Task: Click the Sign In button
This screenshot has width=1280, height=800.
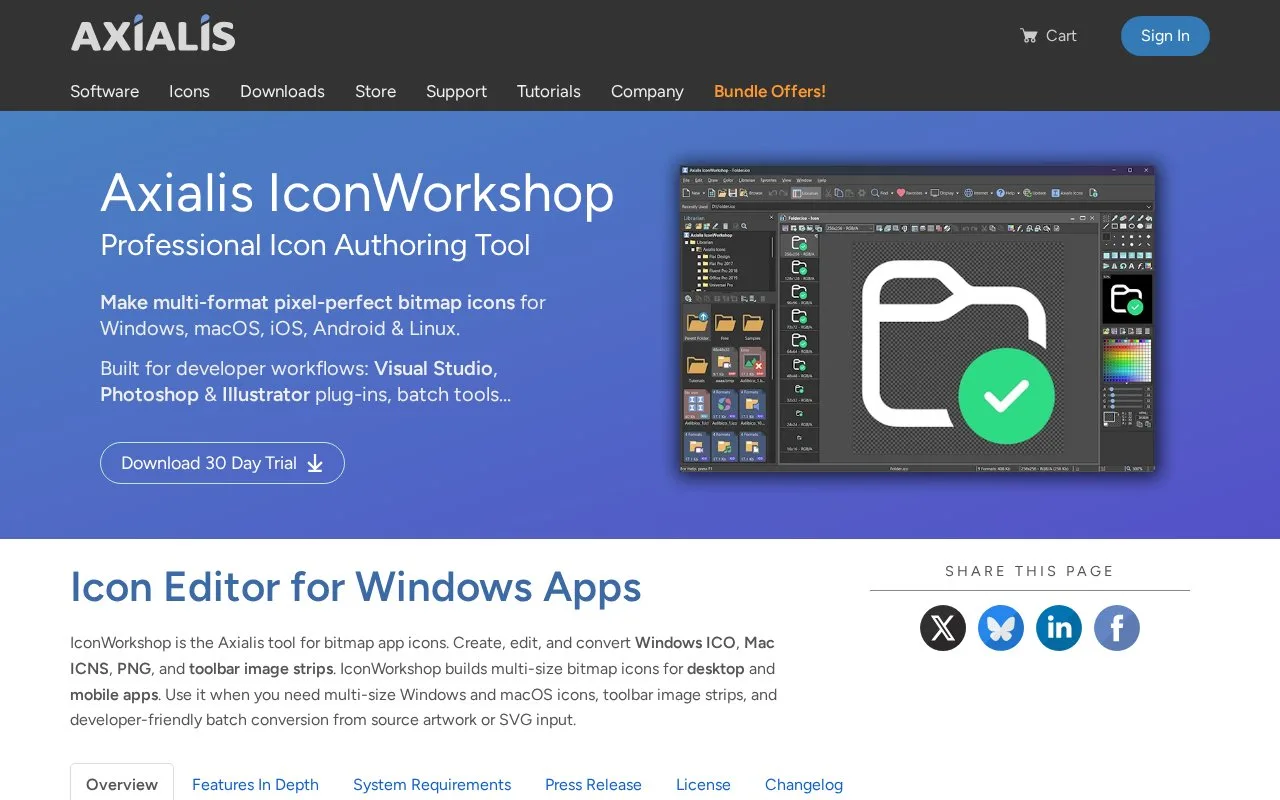Action: 1165,36
